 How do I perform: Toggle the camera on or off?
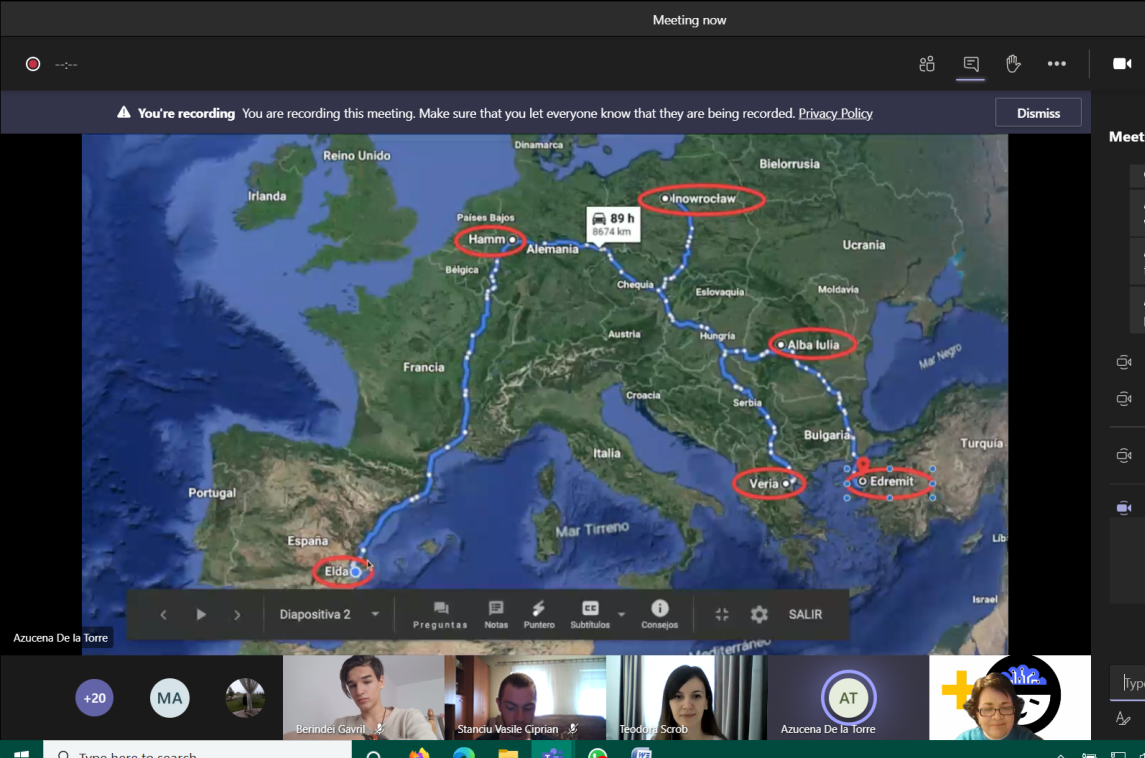[1122, 64]
